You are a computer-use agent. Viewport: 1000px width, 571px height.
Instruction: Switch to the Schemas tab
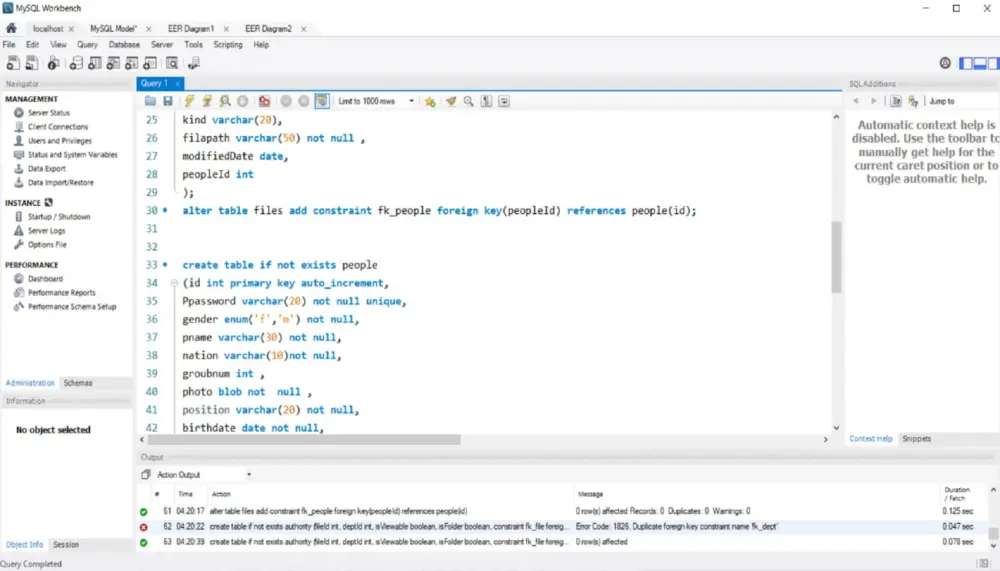point(78,383)
